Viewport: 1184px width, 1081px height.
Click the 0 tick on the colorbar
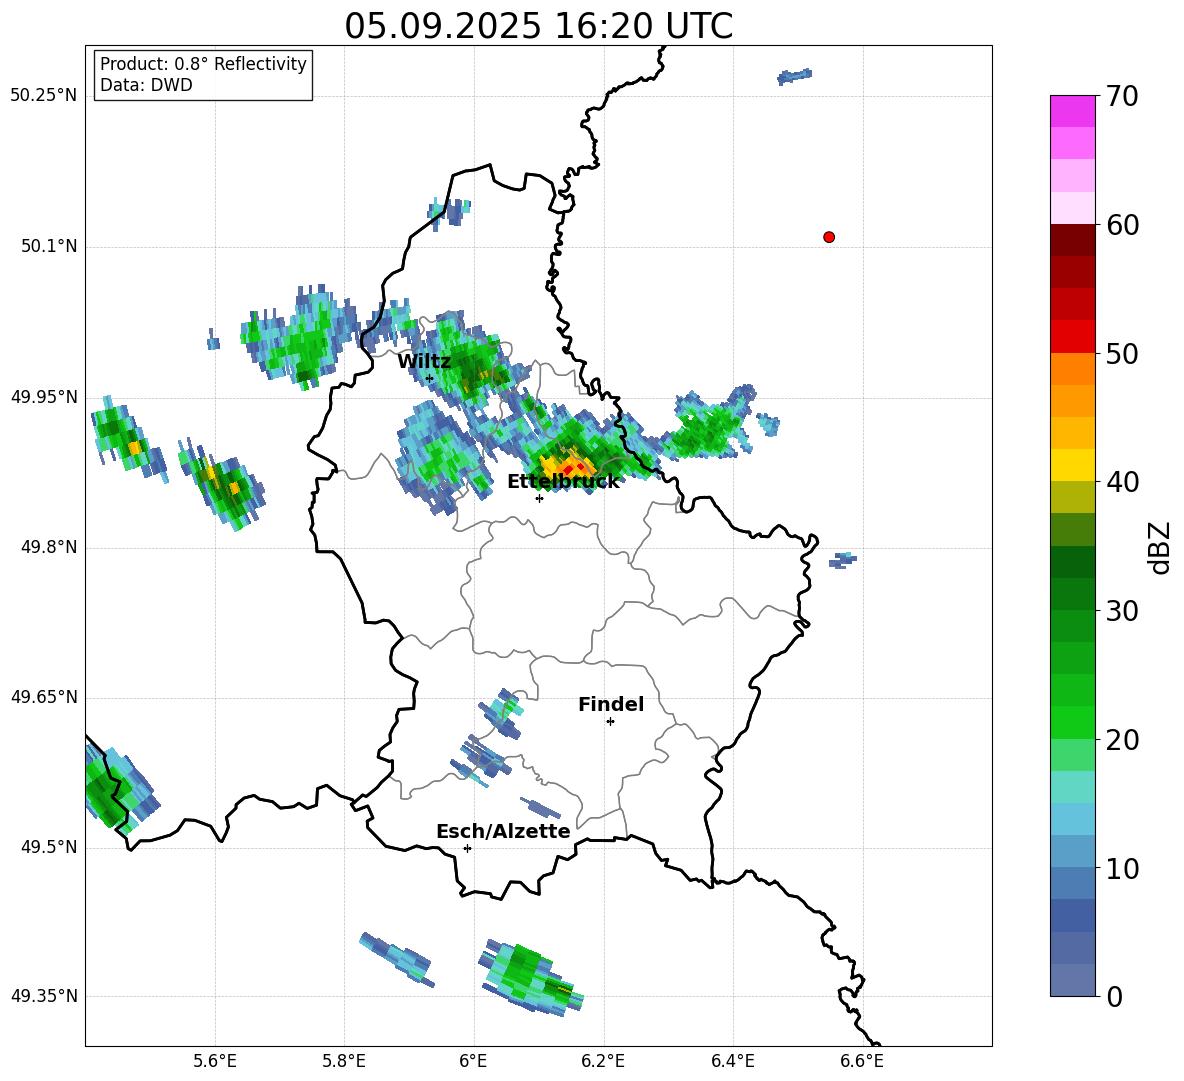pyautogui.click(x=1114, y=996)
